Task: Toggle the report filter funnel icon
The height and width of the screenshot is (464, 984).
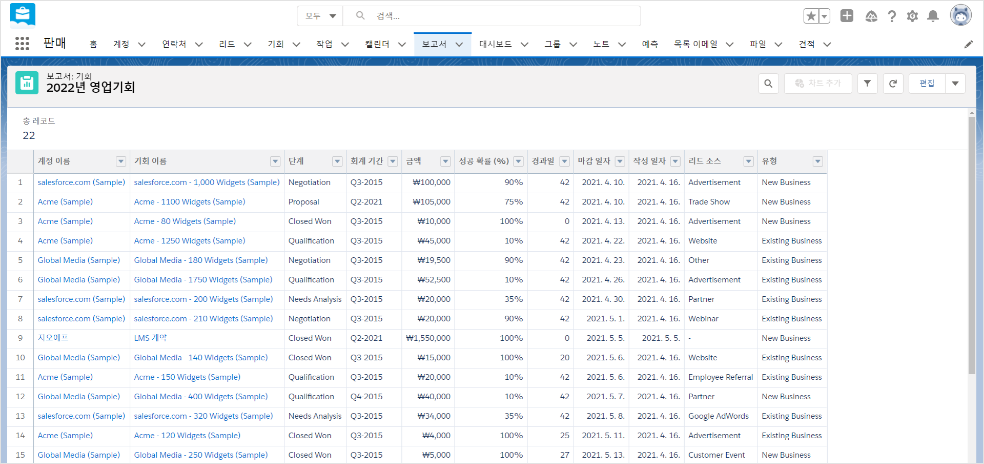Action: (x=867, y=84)
